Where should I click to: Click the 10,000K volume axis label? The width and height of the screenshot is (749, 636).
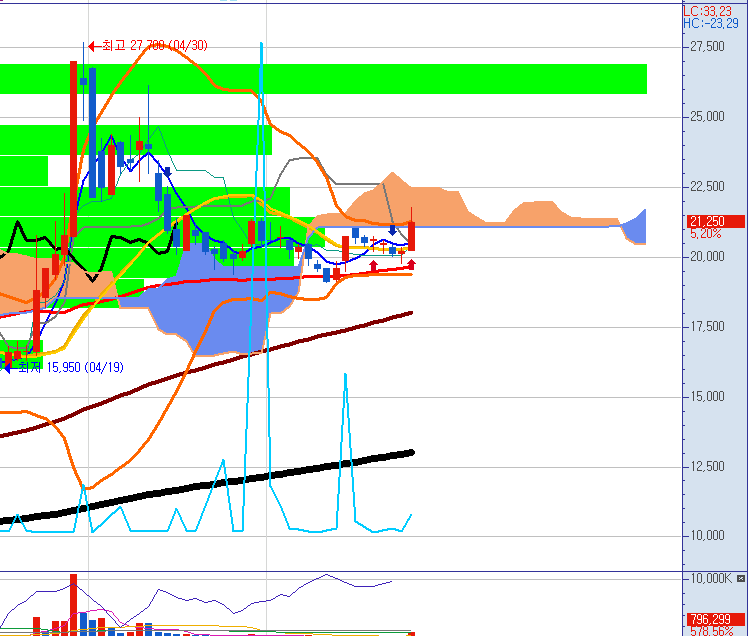711,579
